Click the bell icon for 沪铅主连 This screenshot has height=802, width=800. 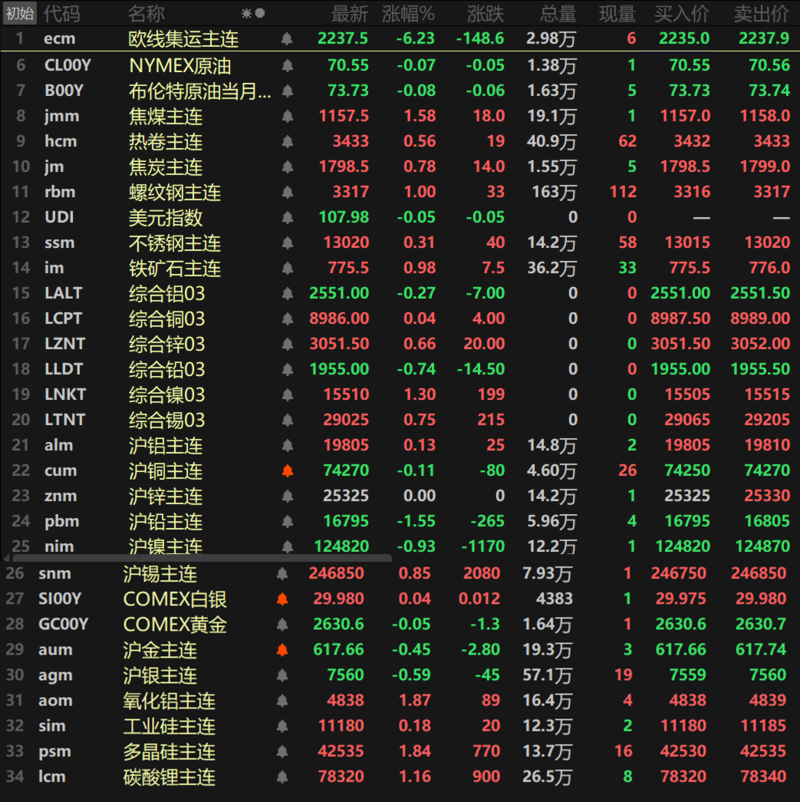pos(287,521)
